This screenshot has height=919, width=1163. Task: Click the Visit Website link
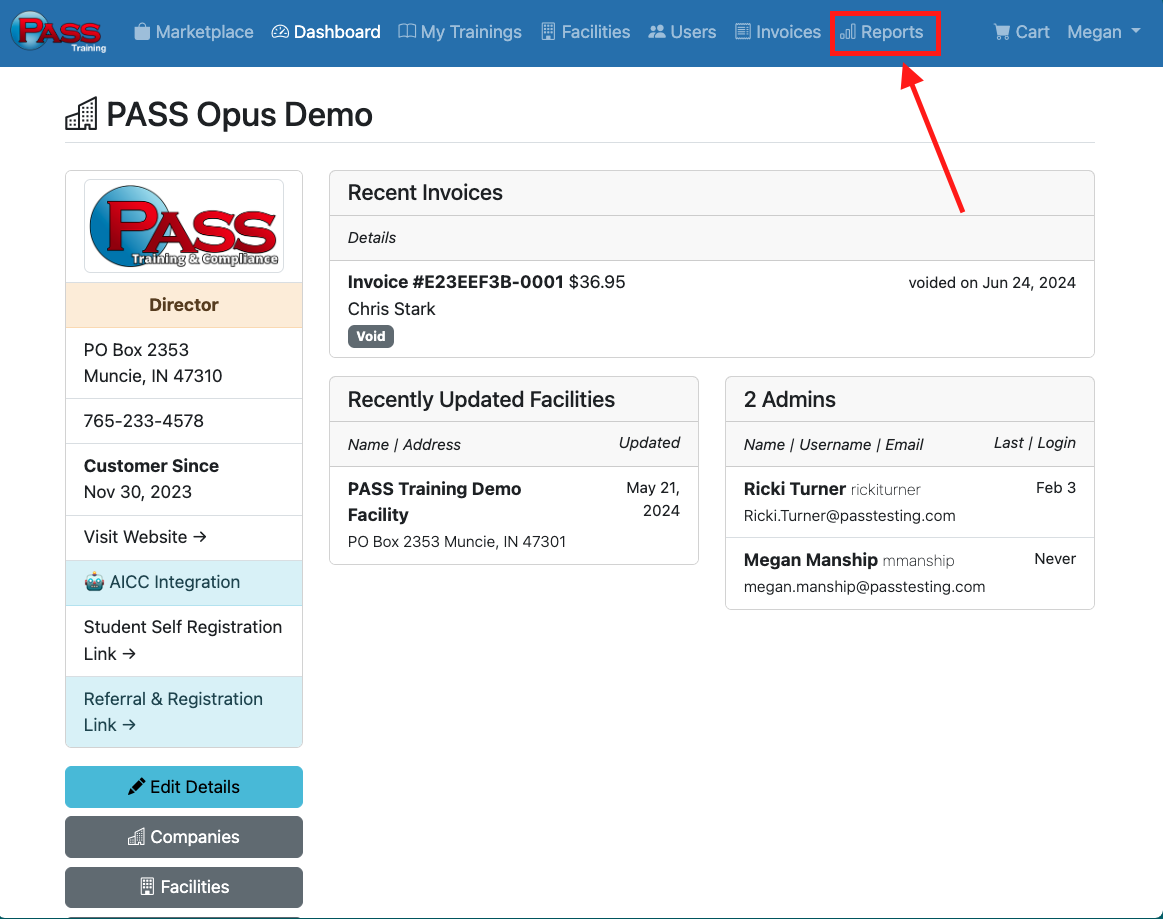pyautogui.click(x=145, y=537)
